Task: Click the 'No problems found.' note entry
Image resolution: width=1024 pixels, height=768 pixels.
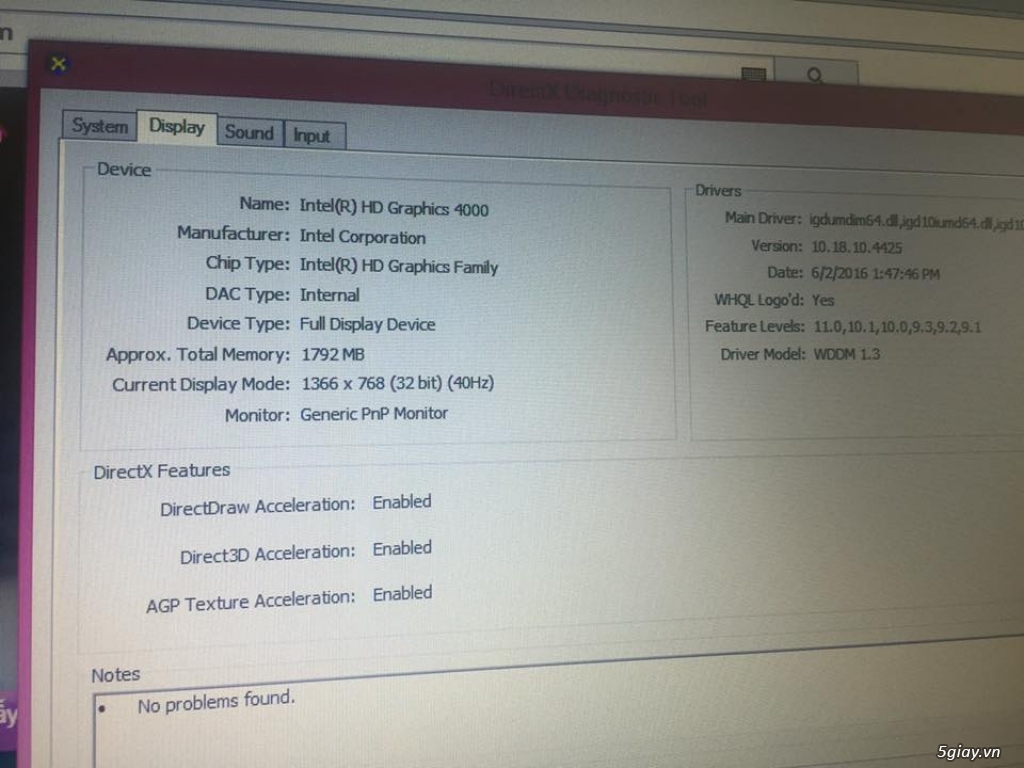Action: pos(216,702)
